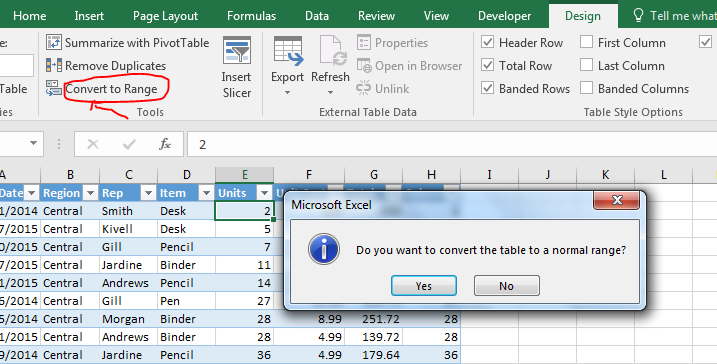The height and width of the screenshot is (364, 717).
Task: Click cell with value 139.72
Action: [374, 337]
